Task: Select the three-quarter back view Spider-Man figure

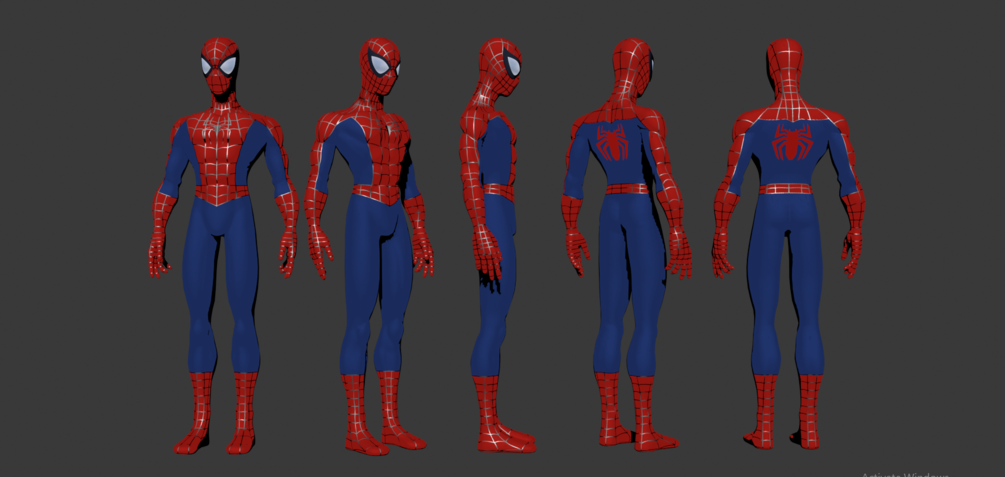Action: [x=627, y=246]
